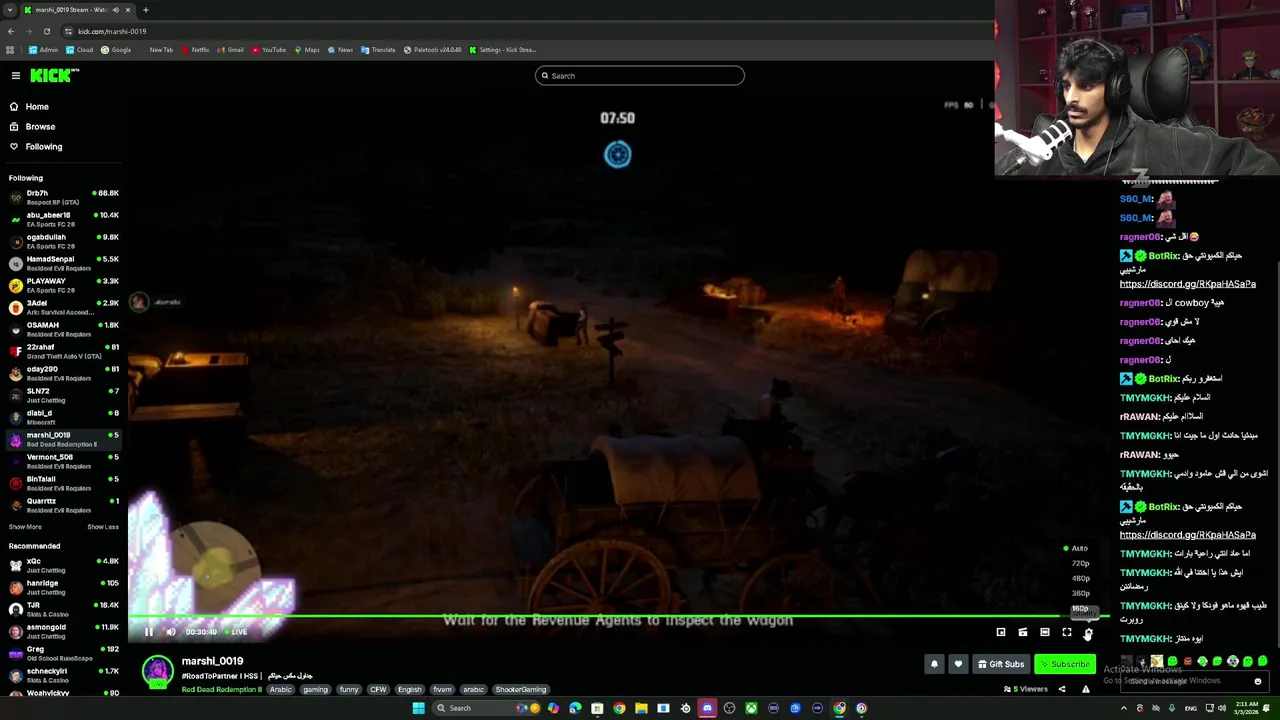Open 3Adel channel in Following list
The image size is (1280, 720).
pos(63,307)
